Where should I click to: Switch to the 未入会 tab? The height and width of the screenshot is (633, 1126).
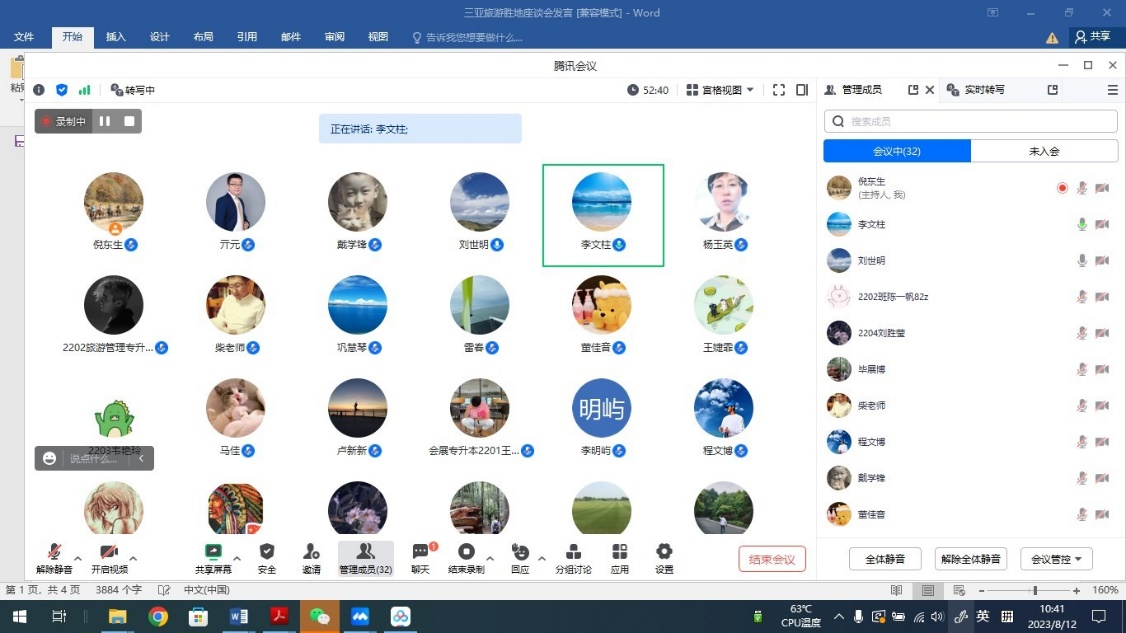1044,151
